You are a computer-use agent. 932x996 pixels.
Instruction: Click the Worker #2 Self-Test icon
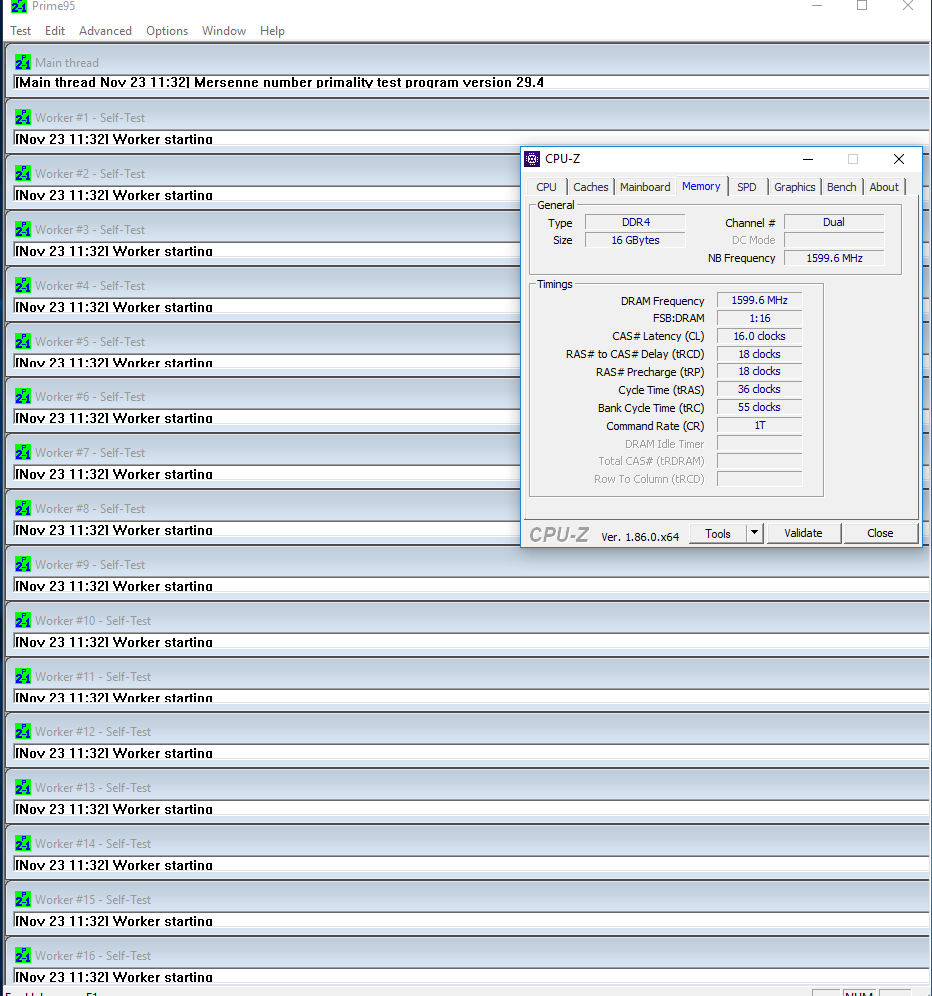point(23,173)
